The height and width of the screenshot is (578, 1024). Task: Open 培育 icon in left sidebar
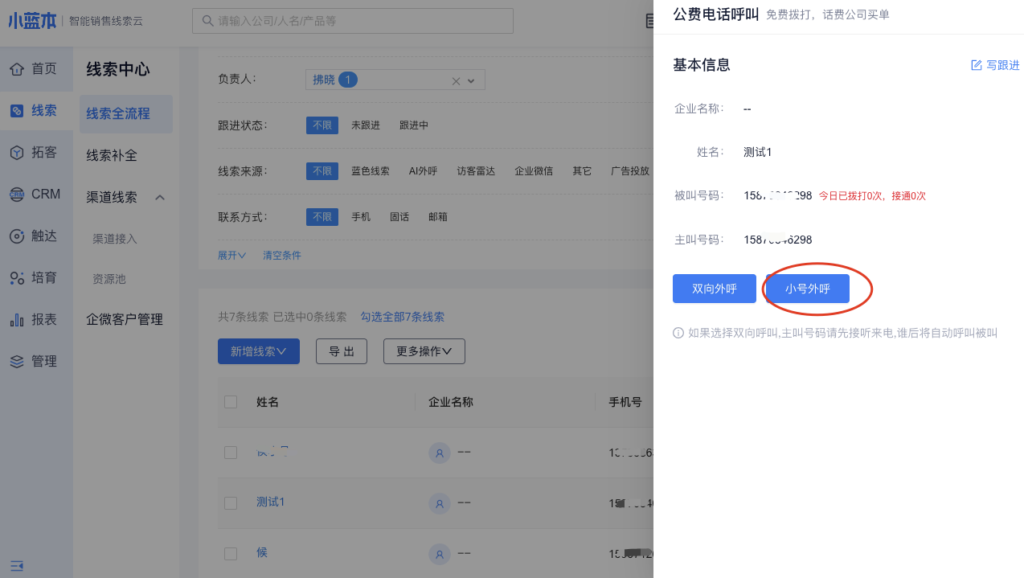[x=17, y=278]
